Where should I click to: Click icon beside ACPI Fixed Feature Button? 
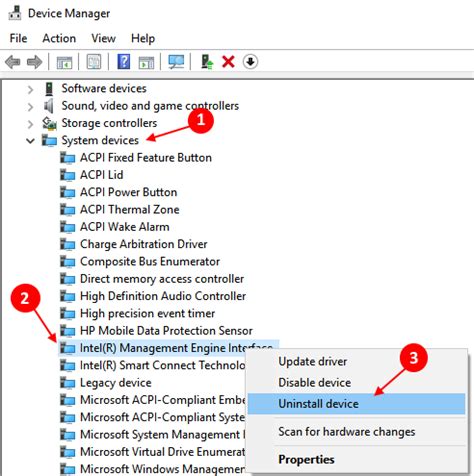coord(68,158)
